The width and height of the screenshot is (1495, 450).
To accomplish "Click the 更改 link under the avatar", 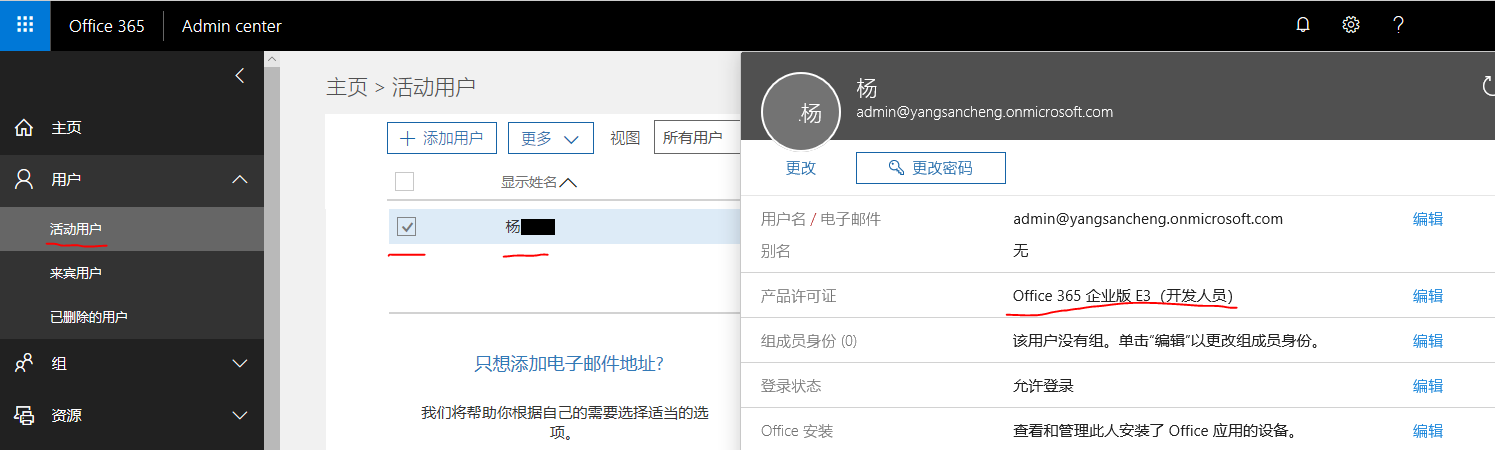I will coord(801,168).
